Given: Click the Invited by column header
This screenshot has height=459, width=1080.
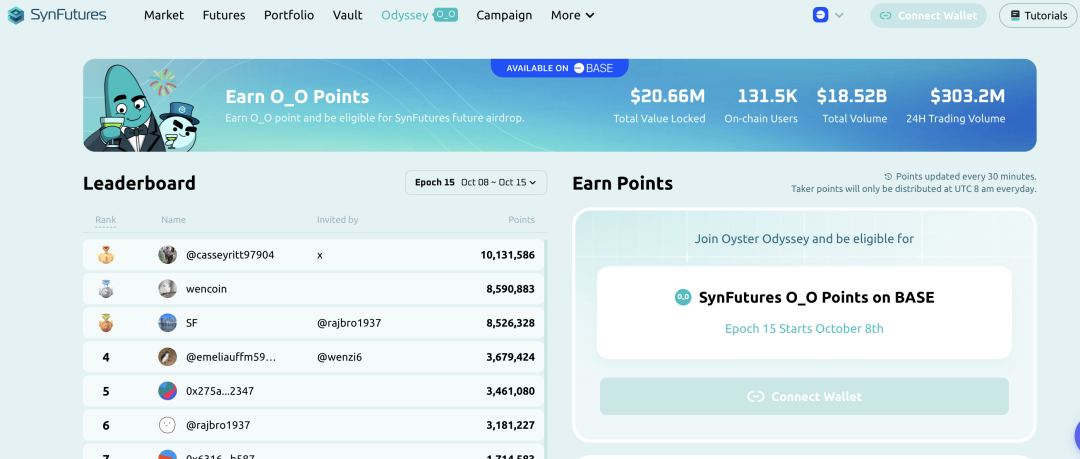Looking at the screenshot, I should [x=338, y=220].
